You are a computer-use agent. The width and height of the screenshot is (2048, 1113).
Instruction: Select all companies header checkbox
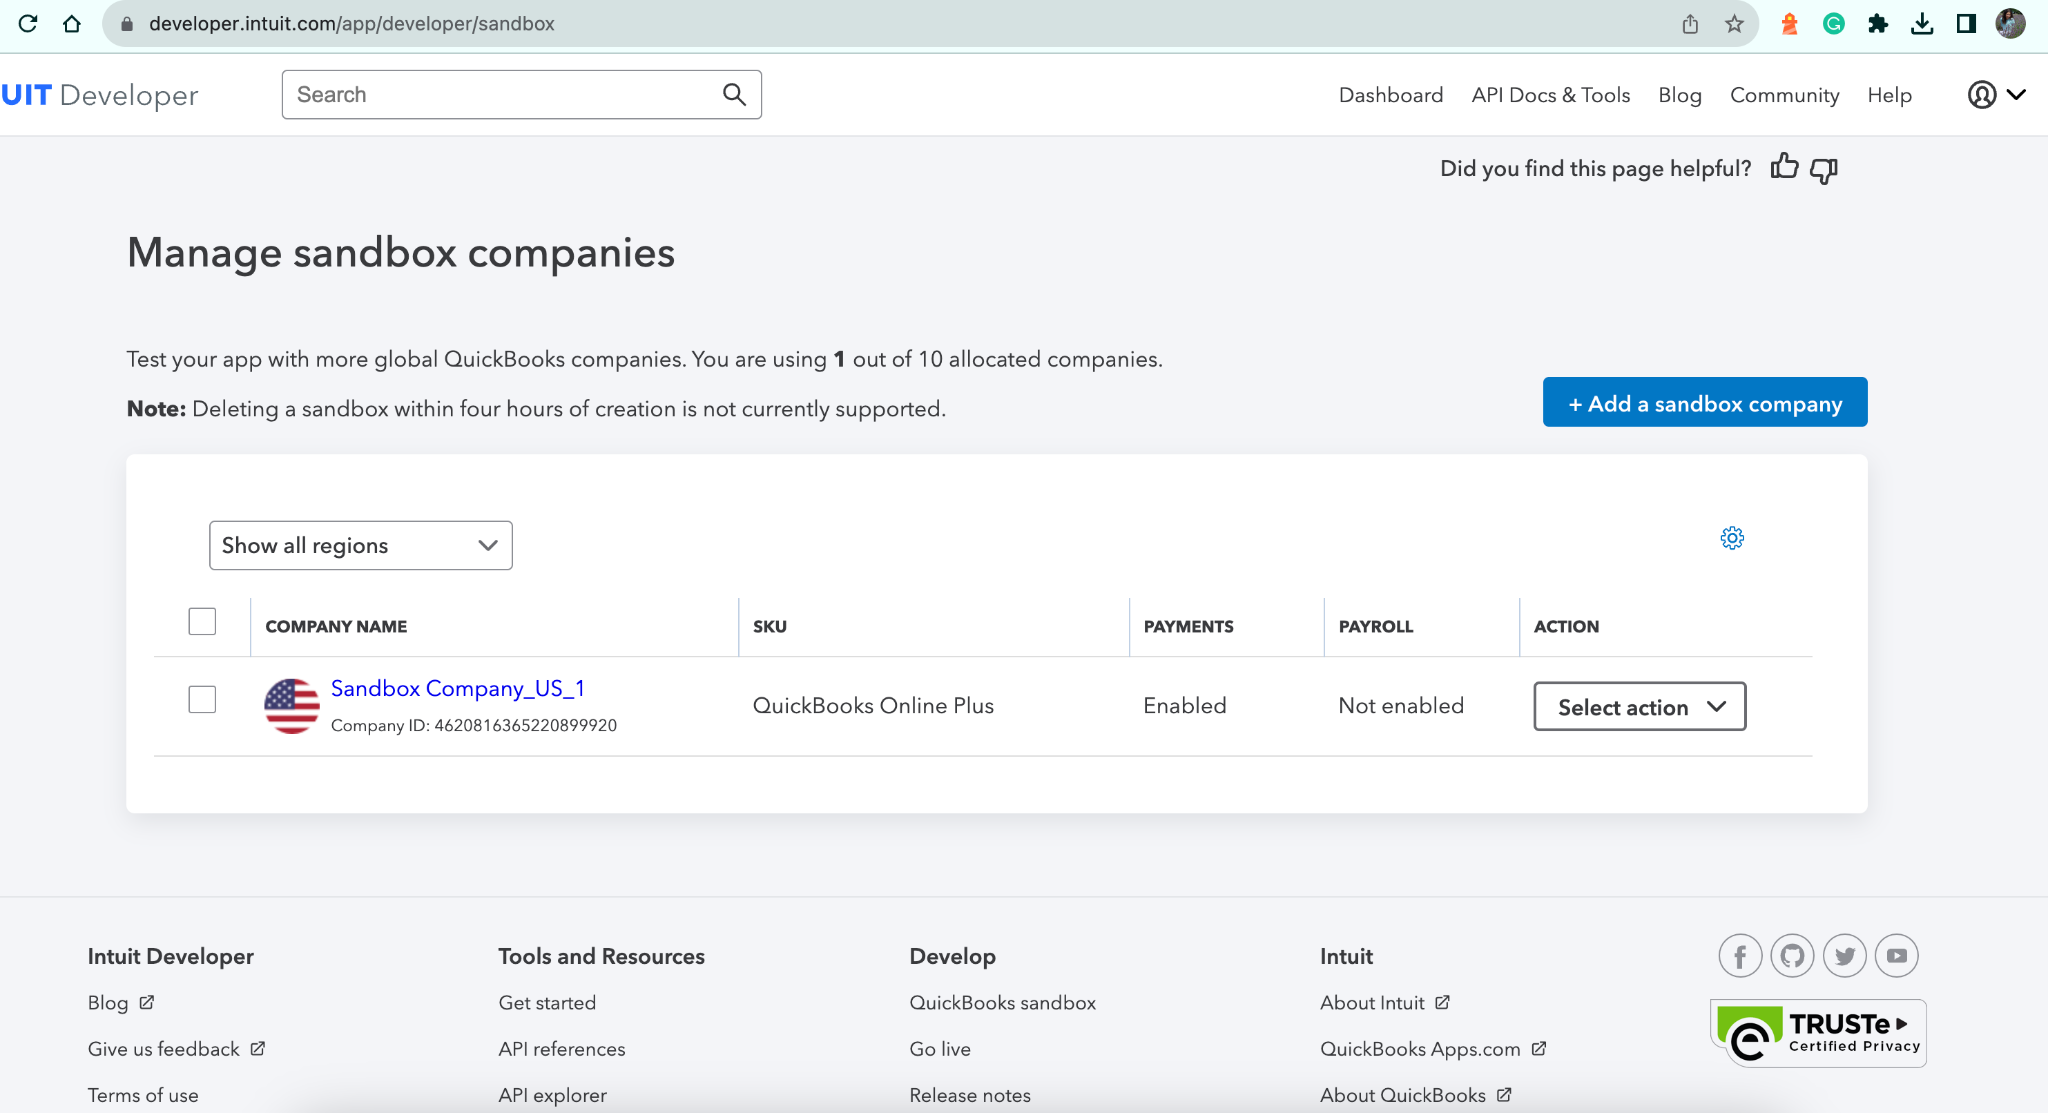click(202, 621)
